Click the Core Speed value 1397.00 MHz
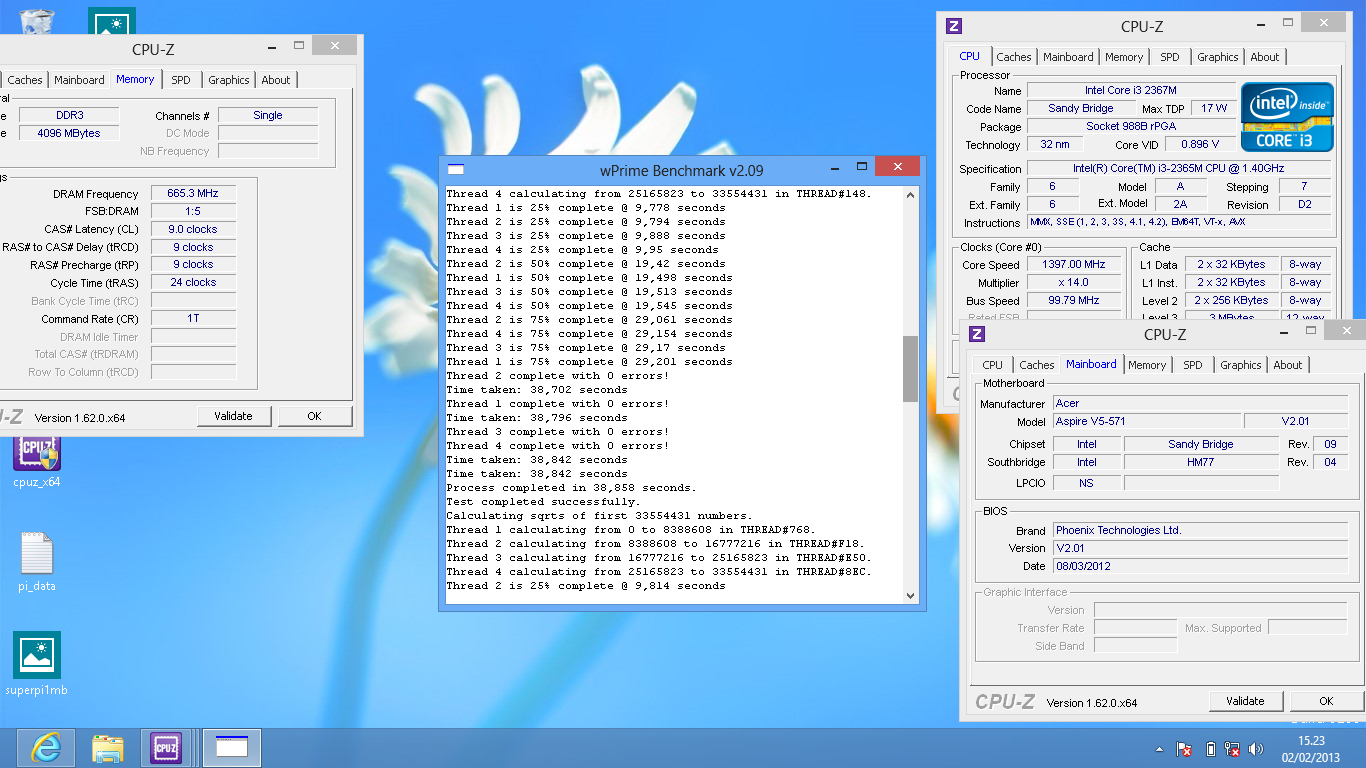This screenshot has width=1366, height=768. point(1075,265)
